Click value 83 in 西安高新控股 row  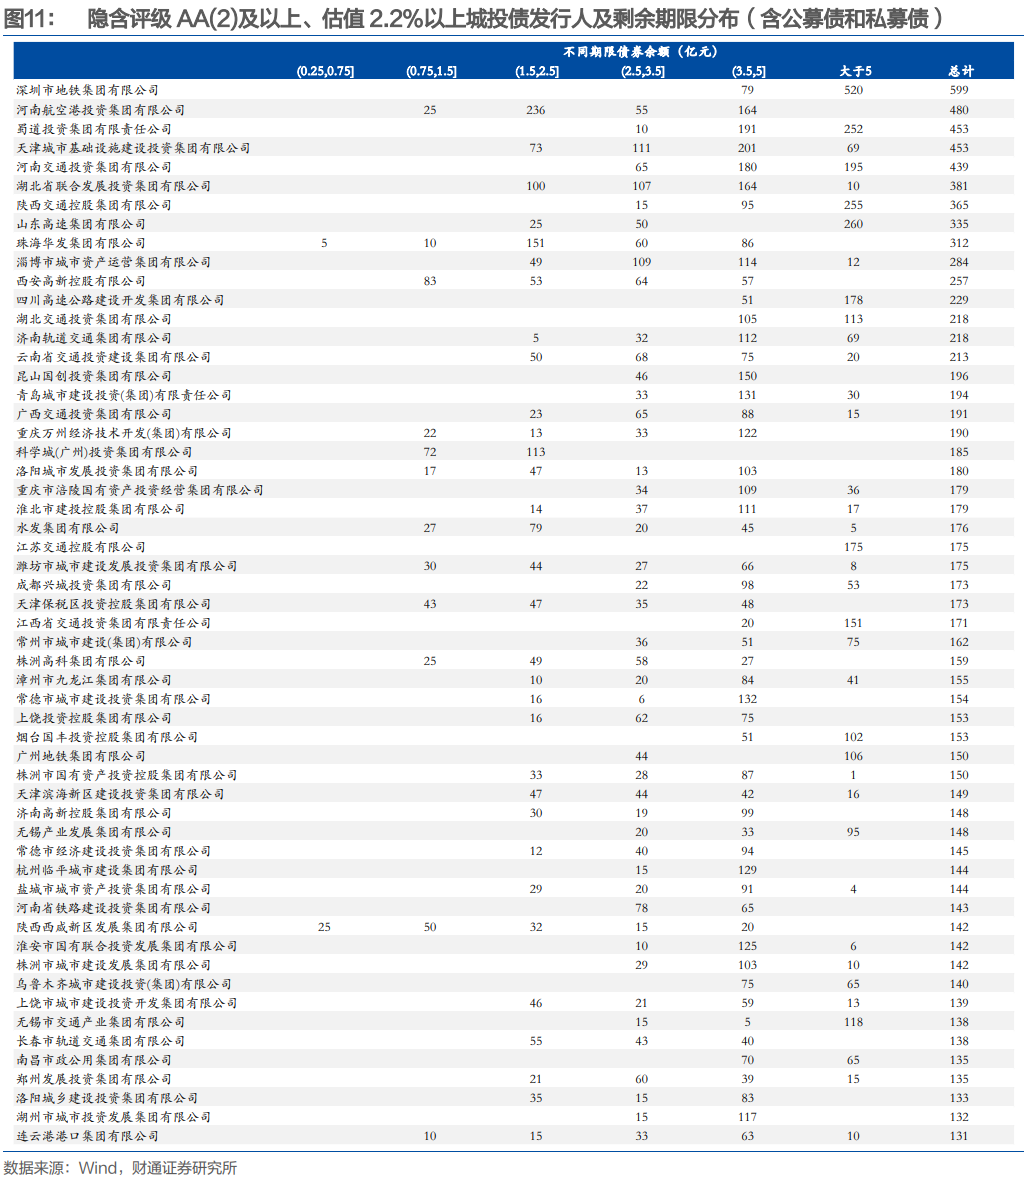pyautogui.click(x=430, y=280)
